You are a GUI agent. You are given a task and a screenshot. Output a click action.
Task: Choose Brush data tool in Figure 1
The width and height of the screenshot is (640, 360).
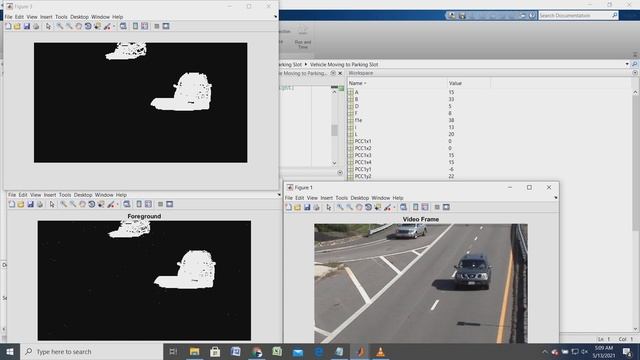click(387, 207)
